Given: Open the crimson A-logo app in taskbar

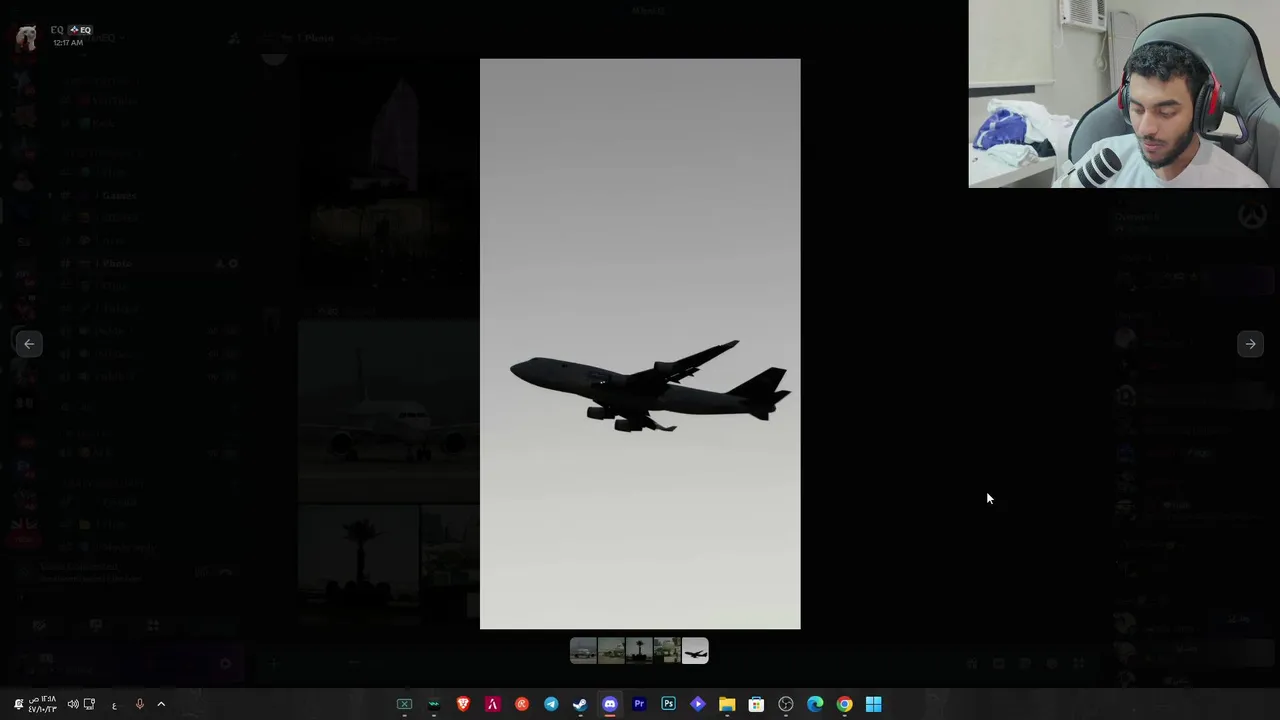Looking at the screenshot, I should (x=492, y=705).
